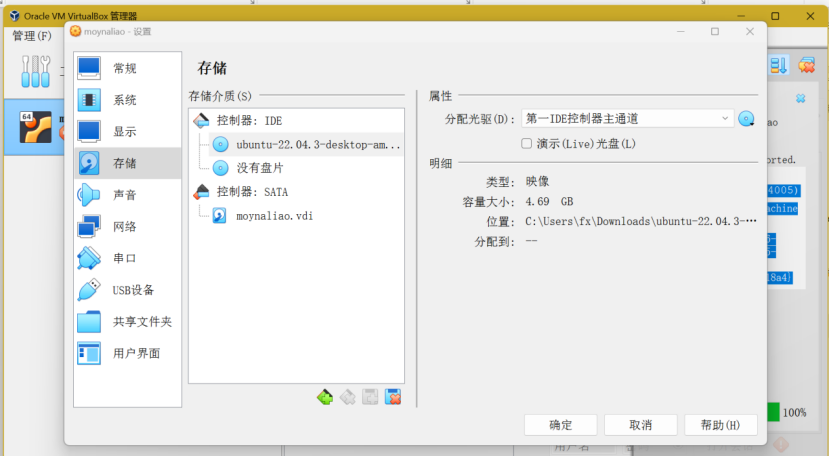Click the 存储 disk icon in sidebar

[89, 163]
